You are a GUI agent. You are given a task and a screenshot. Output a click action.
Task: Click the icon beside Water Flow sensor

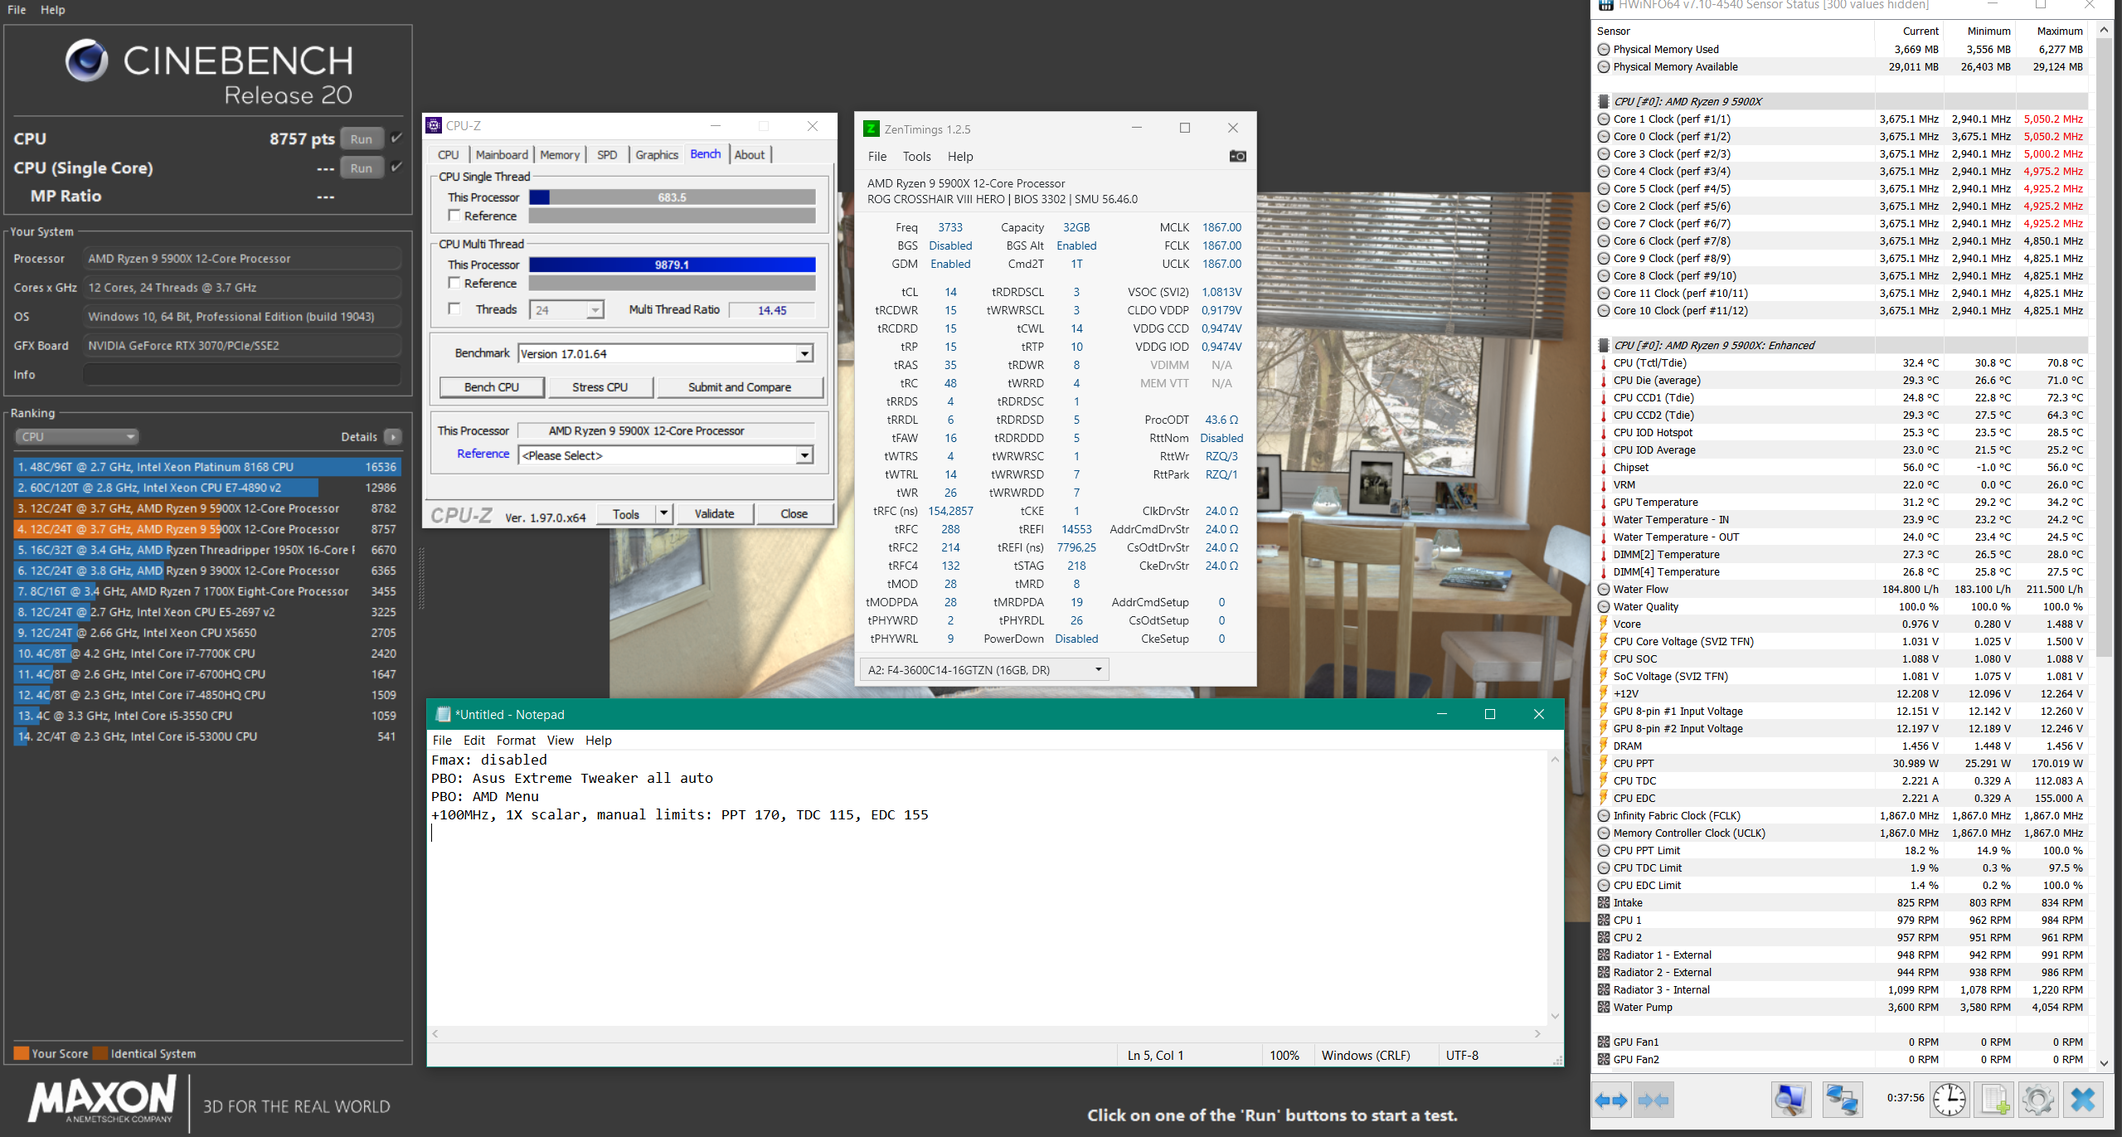point(1603,589)
